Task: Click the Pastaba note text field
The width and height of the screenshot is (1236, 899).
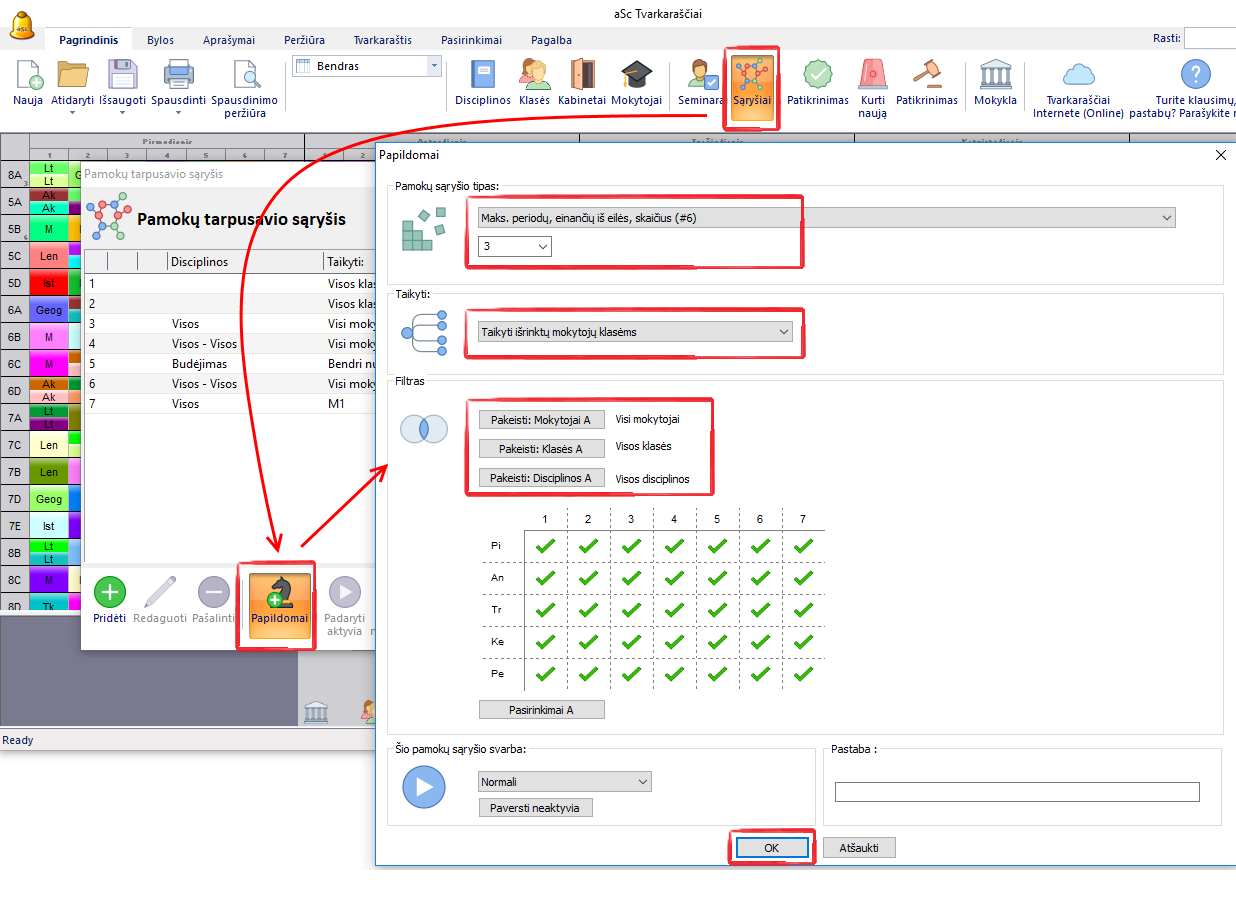Action: 1016,792
